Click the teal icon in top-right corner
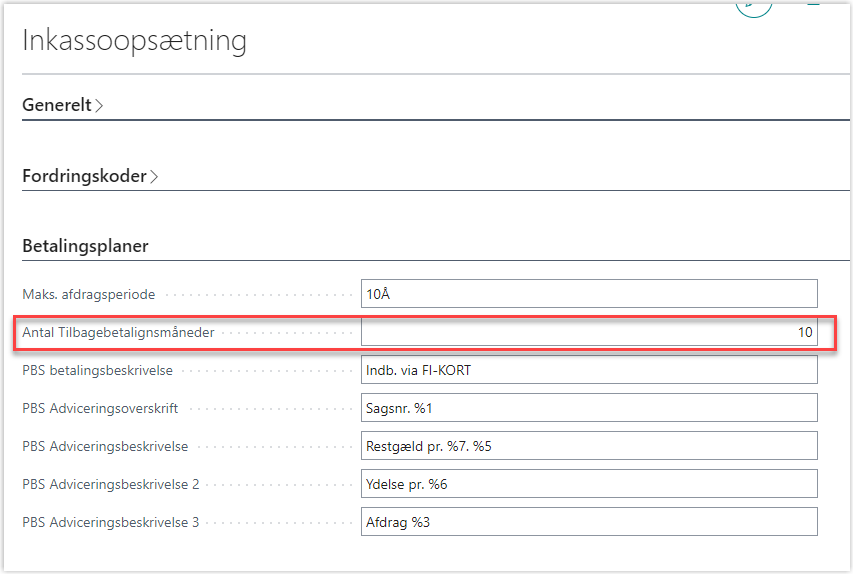This screenshot has width=854, height=575. tap(813, 4)
